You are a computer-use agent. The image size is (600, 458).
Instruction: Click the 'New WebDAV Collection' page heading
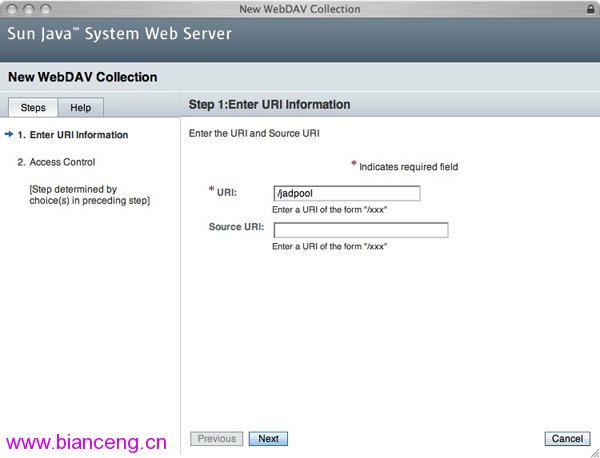coord(83,77)
